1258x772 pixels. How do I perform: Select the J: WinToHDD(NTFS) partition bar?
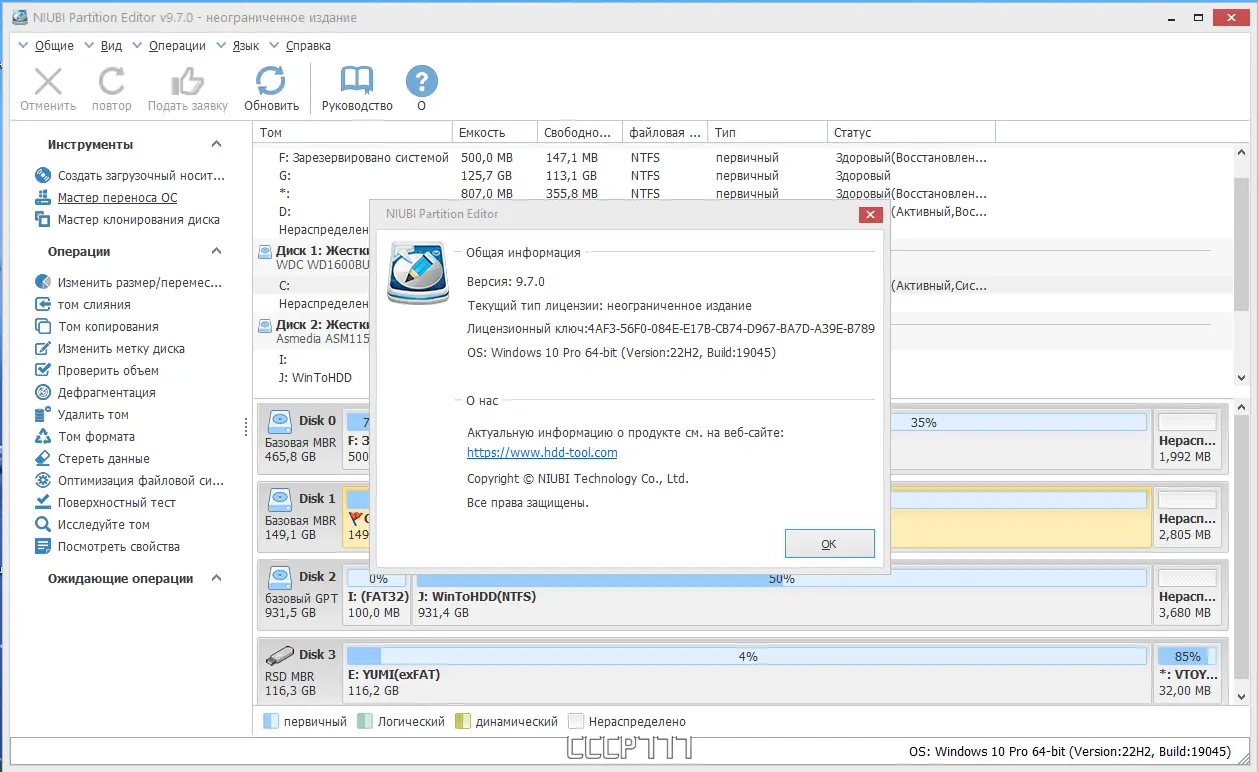click(781, 596)
